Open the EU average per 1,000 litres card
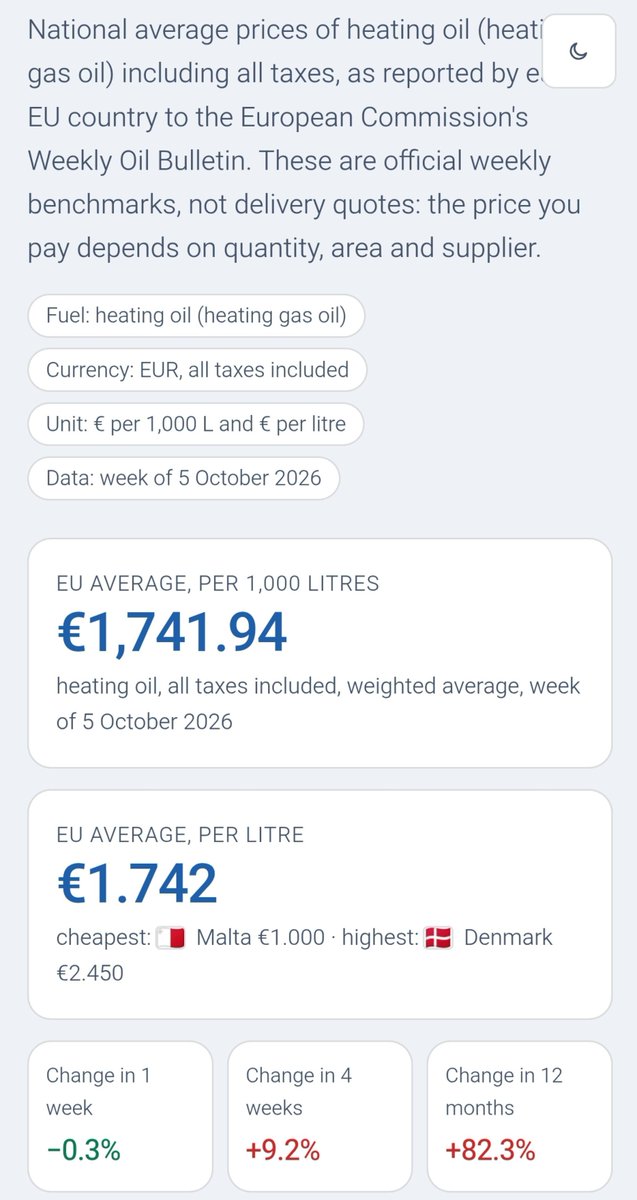Image resolution: width=637 pixels, height=1200 pixels. pyautogui.click(x=319, y=654)
